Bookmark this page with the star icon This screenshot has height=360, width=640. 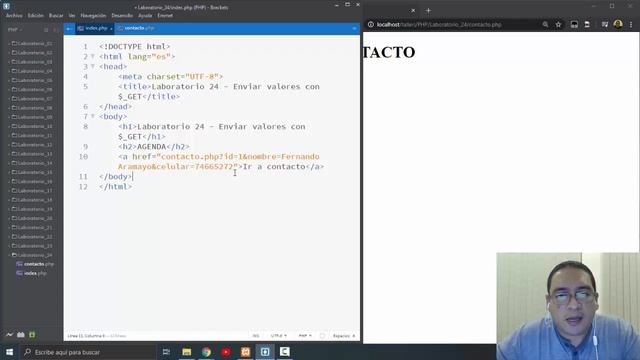coord(558,24)
